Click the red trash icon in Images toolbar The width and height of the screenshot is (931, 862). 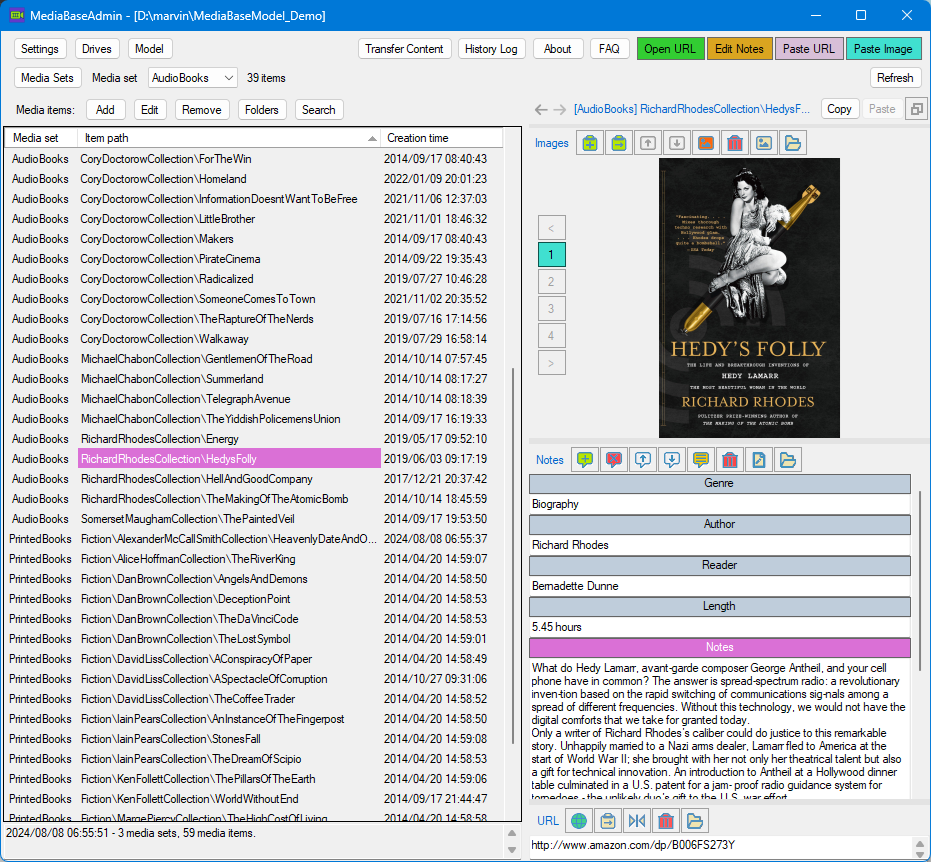(734, 143)
